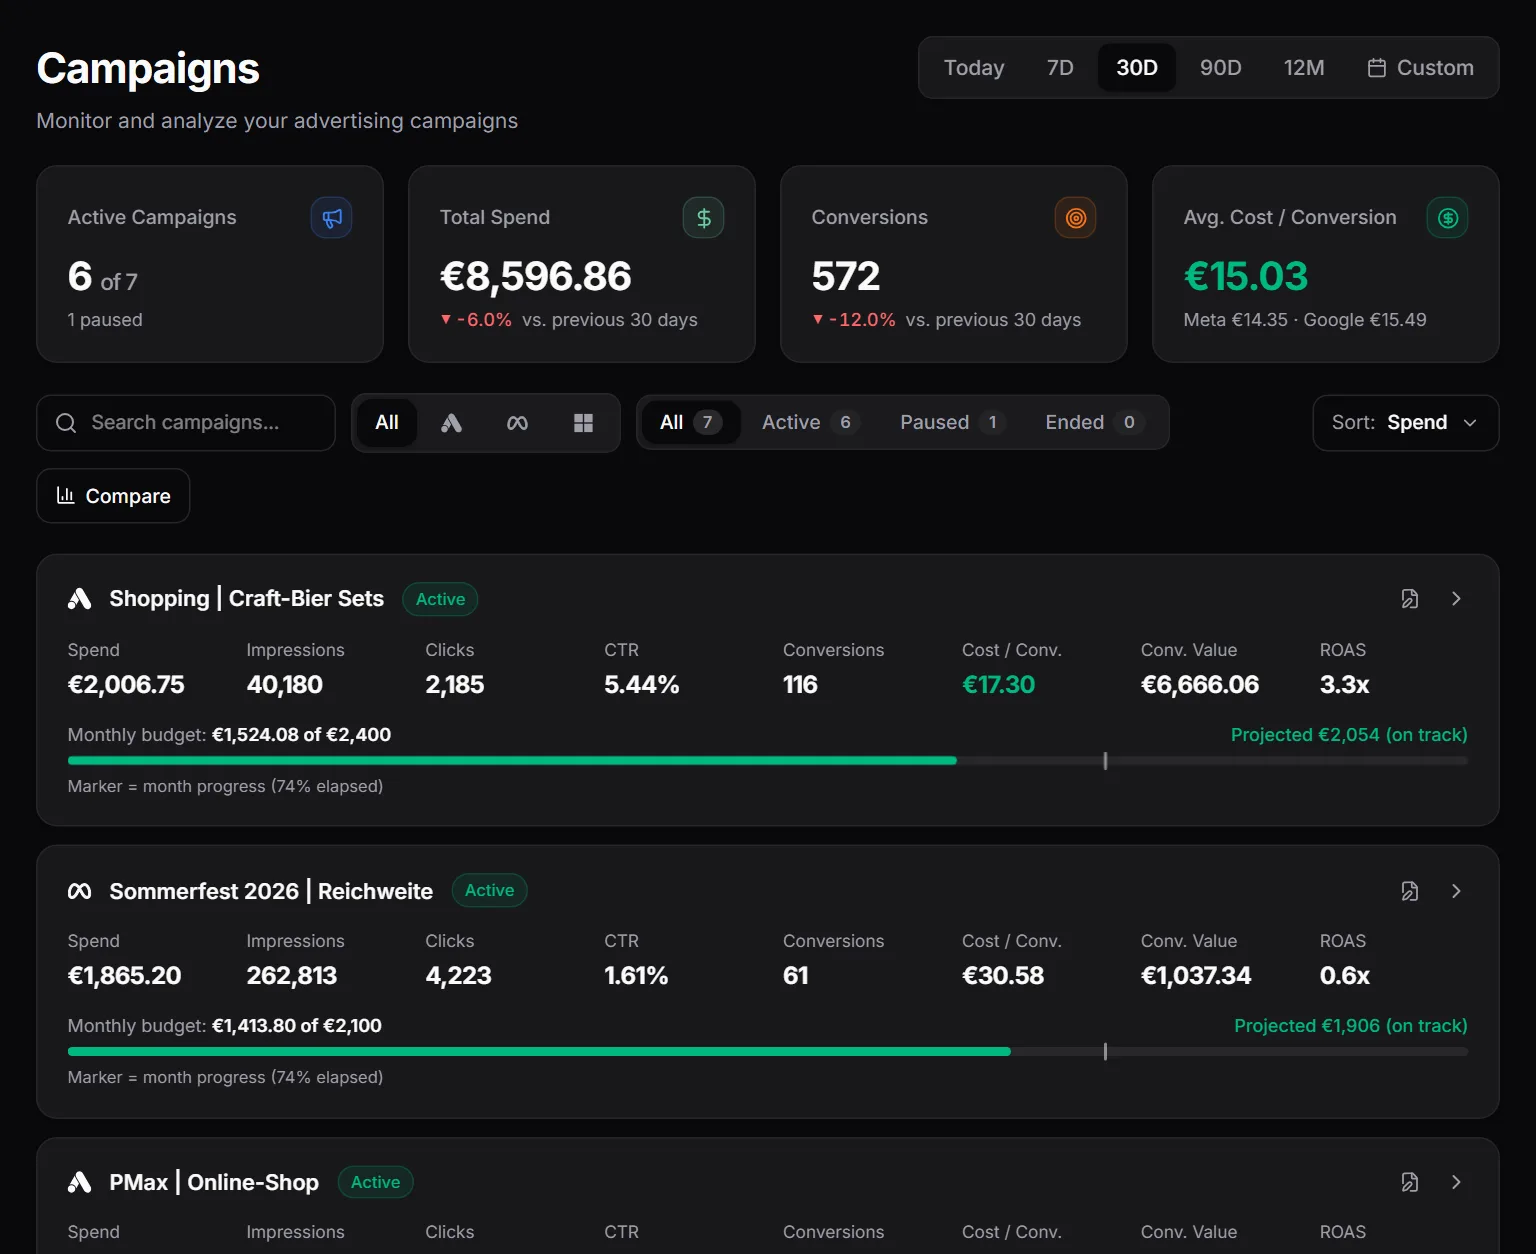Click the Active badge on PMax Online-Shop
The height and width of the screenshot is (1254, 1536).
click(x=376, y=1182)
